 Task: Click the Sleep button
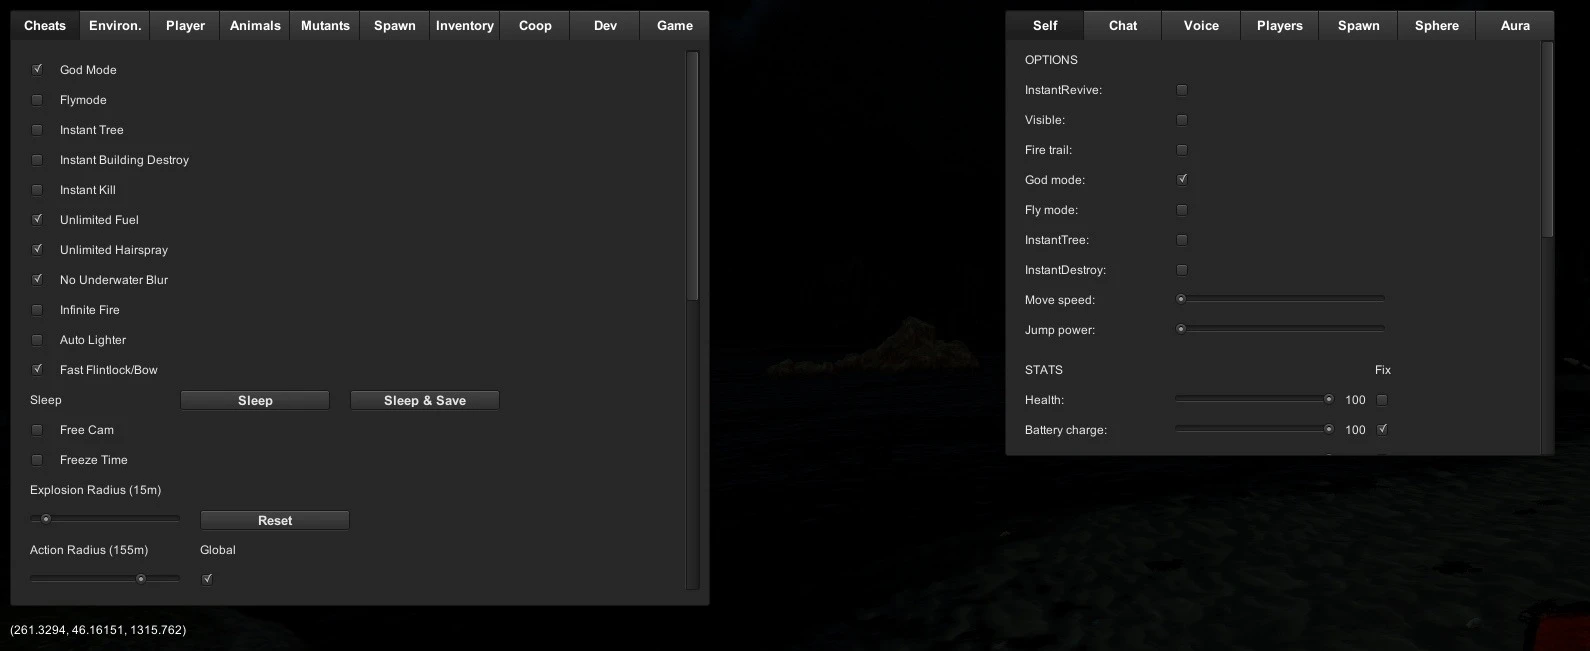coord(255,400)
